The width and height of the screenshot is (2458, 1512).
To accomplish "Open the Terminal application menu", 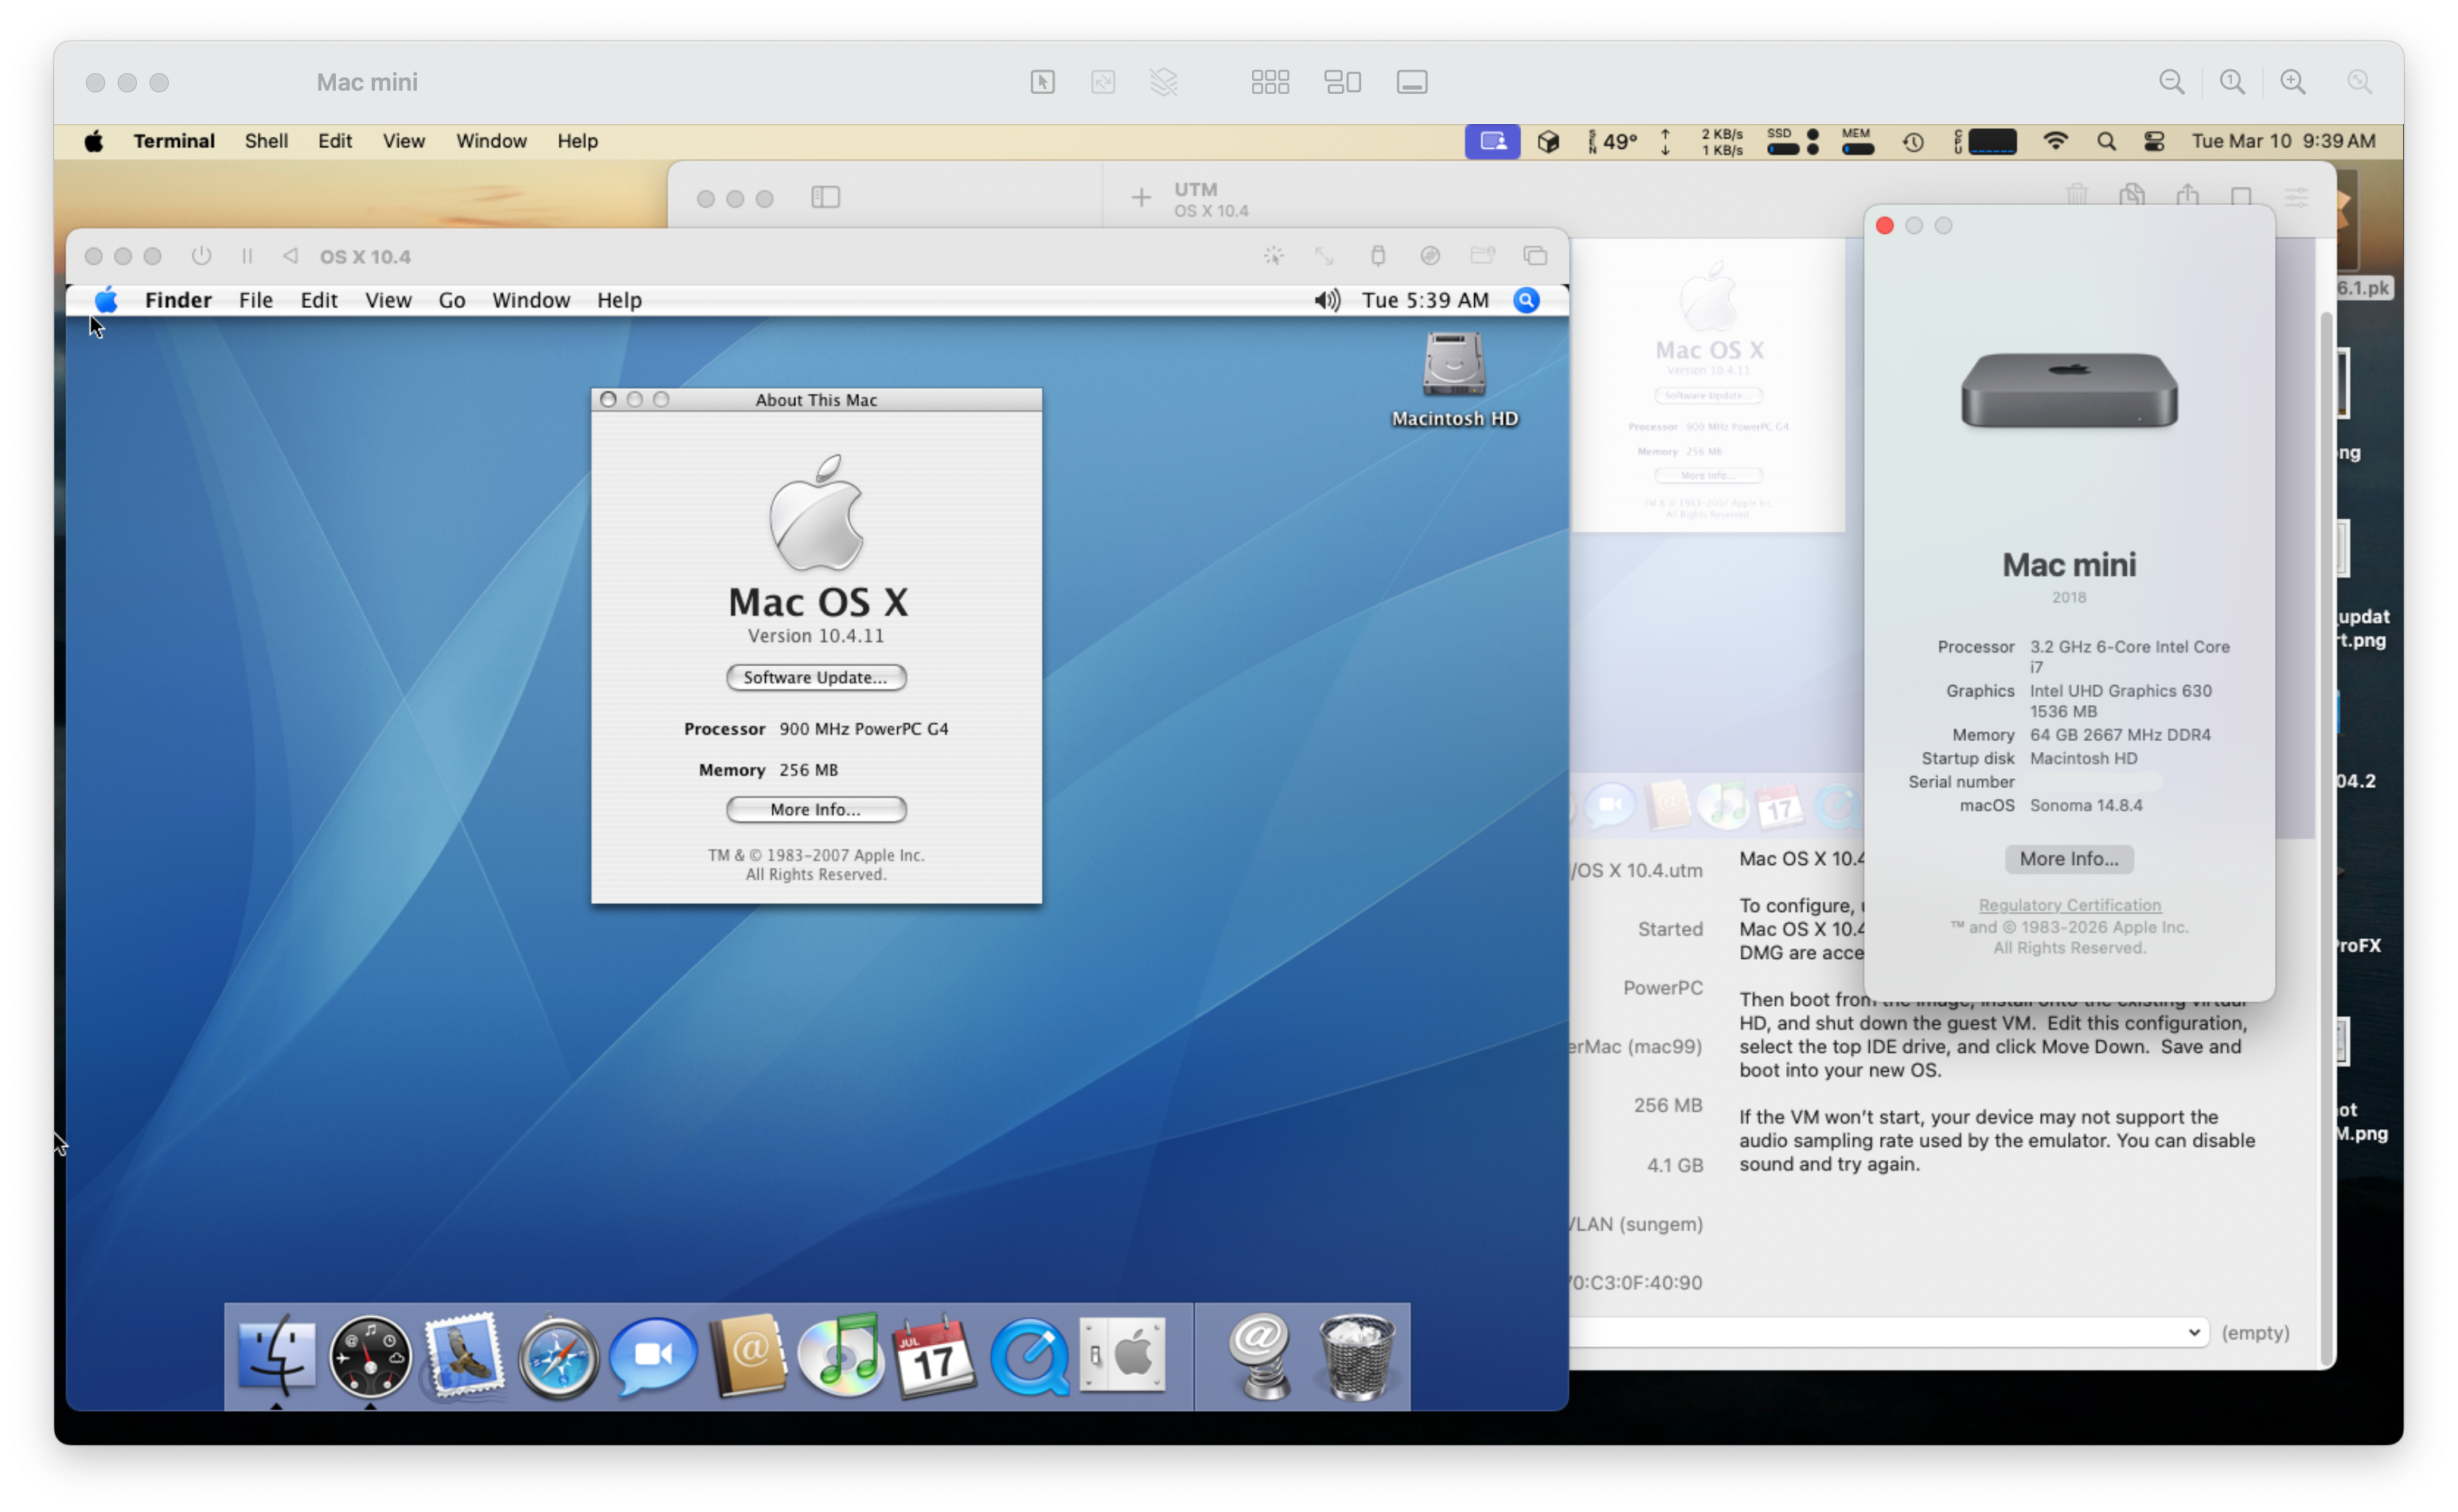I will [x=174, y=141].
